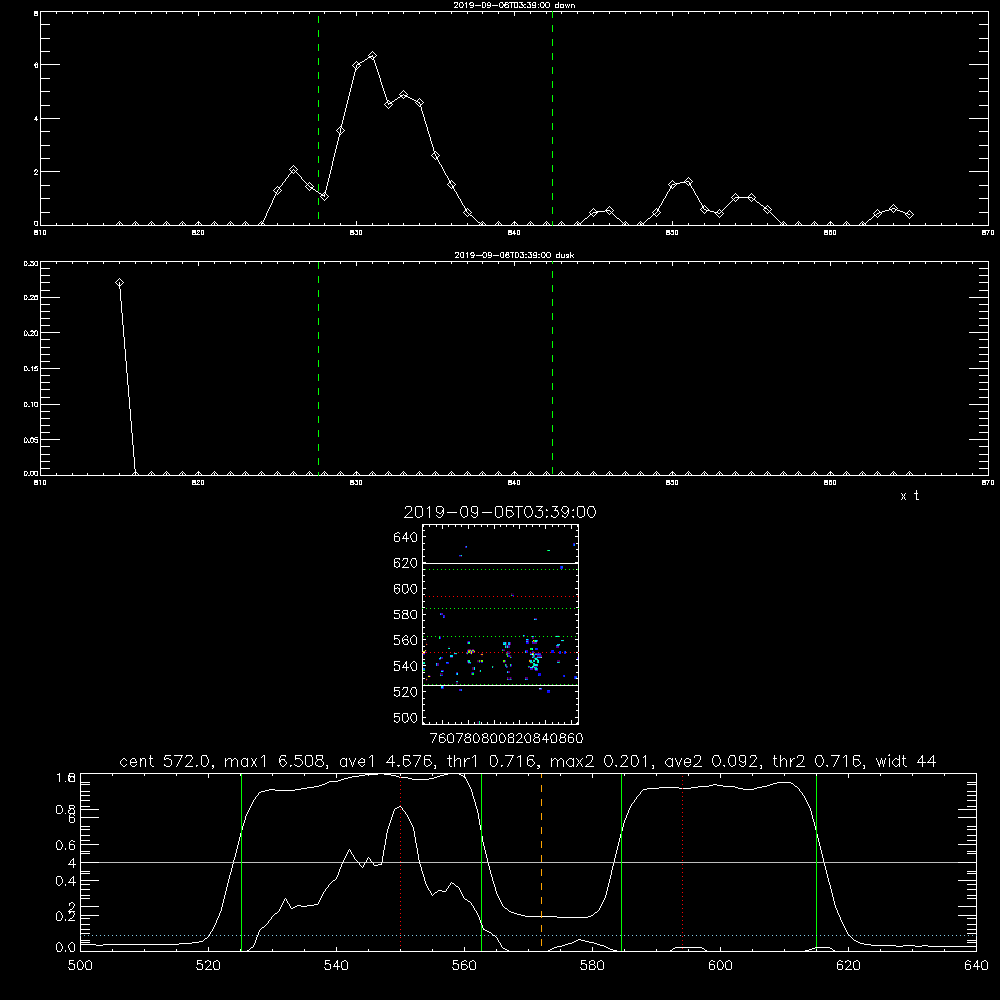Click the '540' label on heatmap y-axis
The height and width of the screenshot is (1000, 1000).
[x=406, y=666]
